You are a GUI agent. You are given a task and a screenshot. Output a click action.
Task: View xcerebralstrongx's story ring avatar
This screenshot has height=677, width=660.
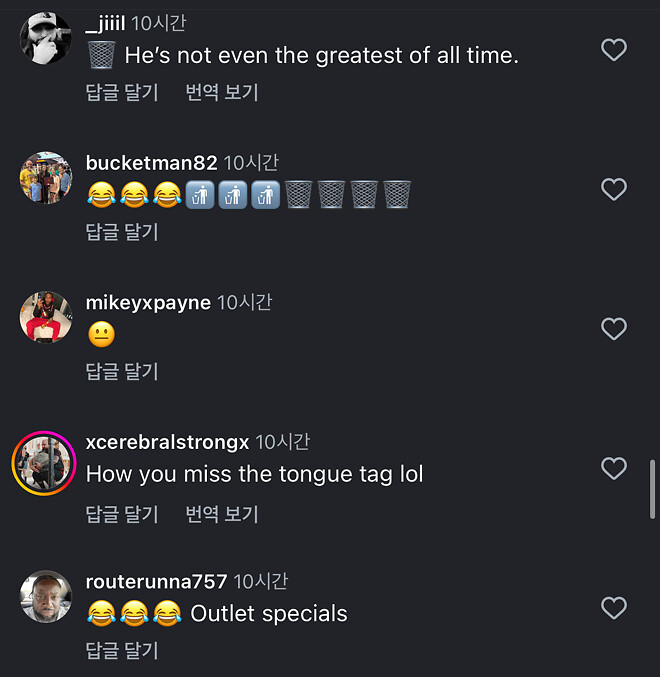(45, 462)
